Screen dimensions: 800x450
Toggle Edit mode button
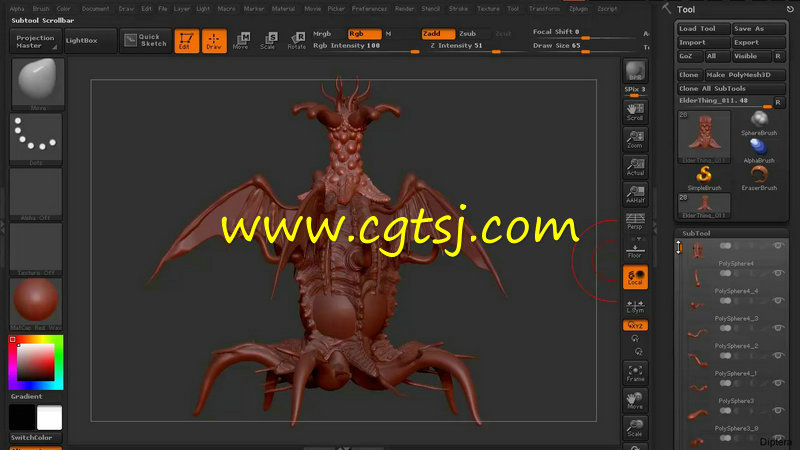click(x=186, y=41)
